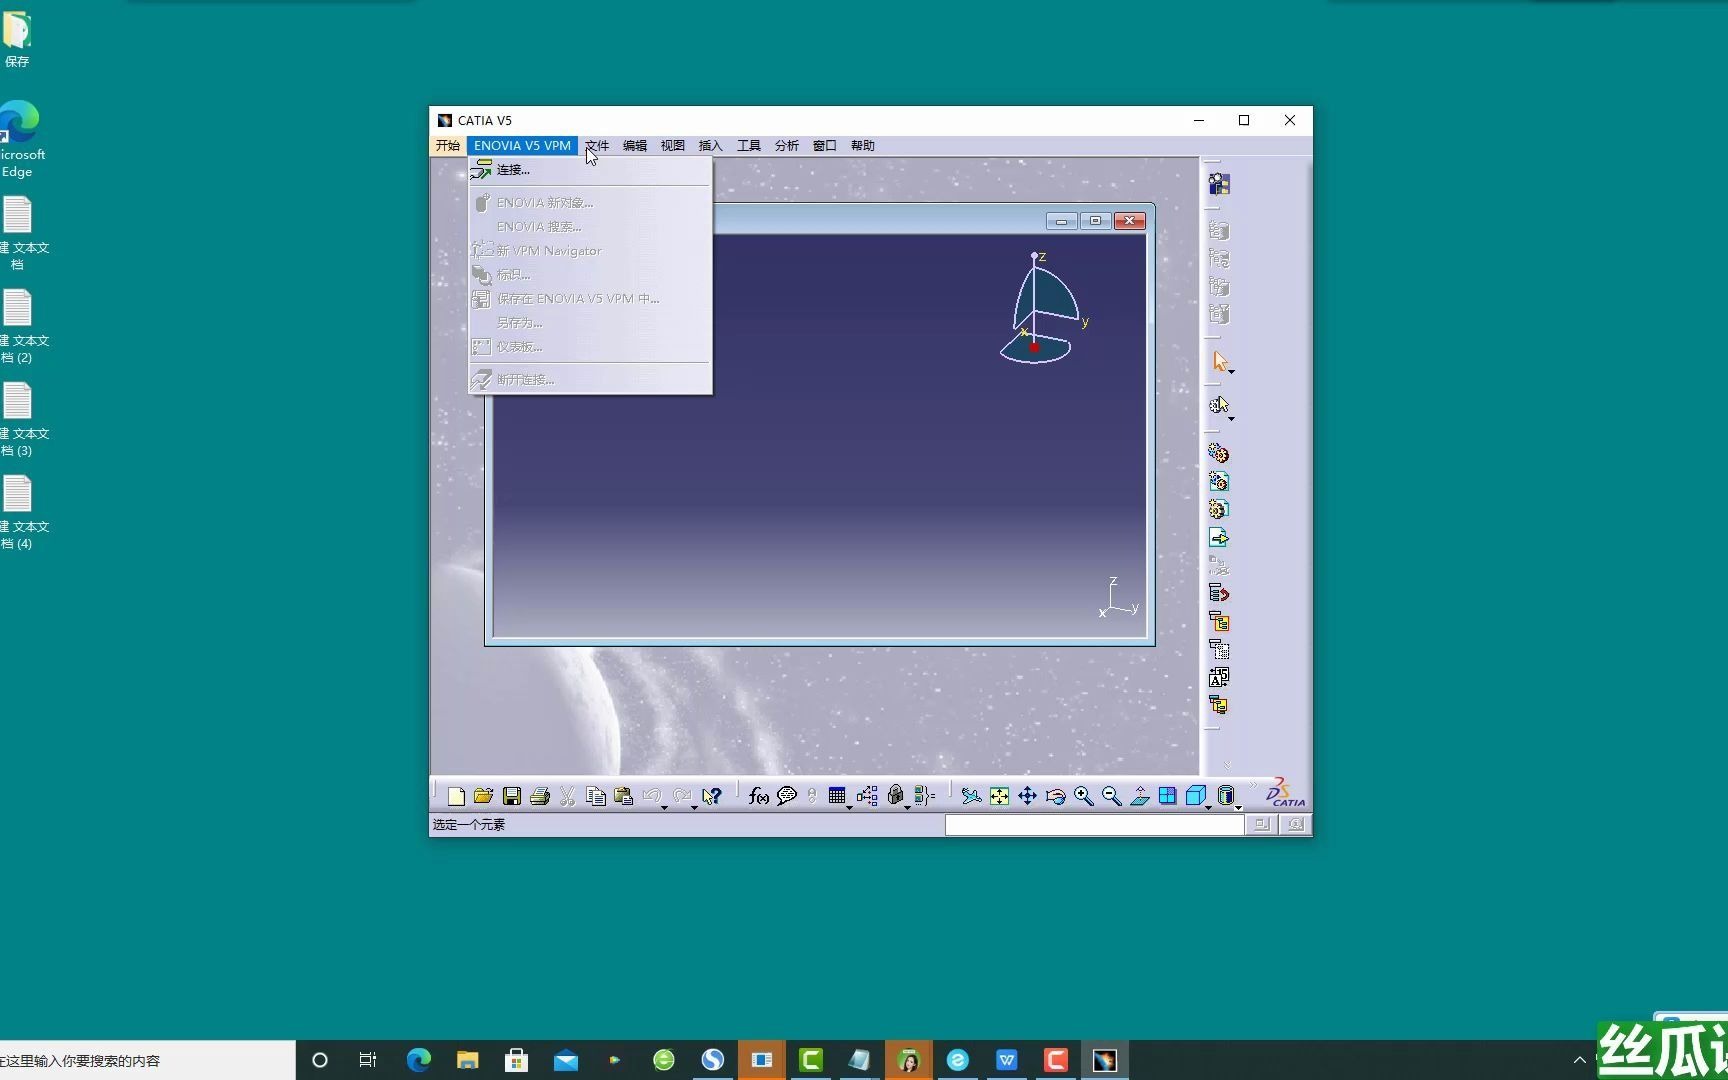Open the 帮助 menu
Screen dimensions: 1728x1080
tap(863, 146)
